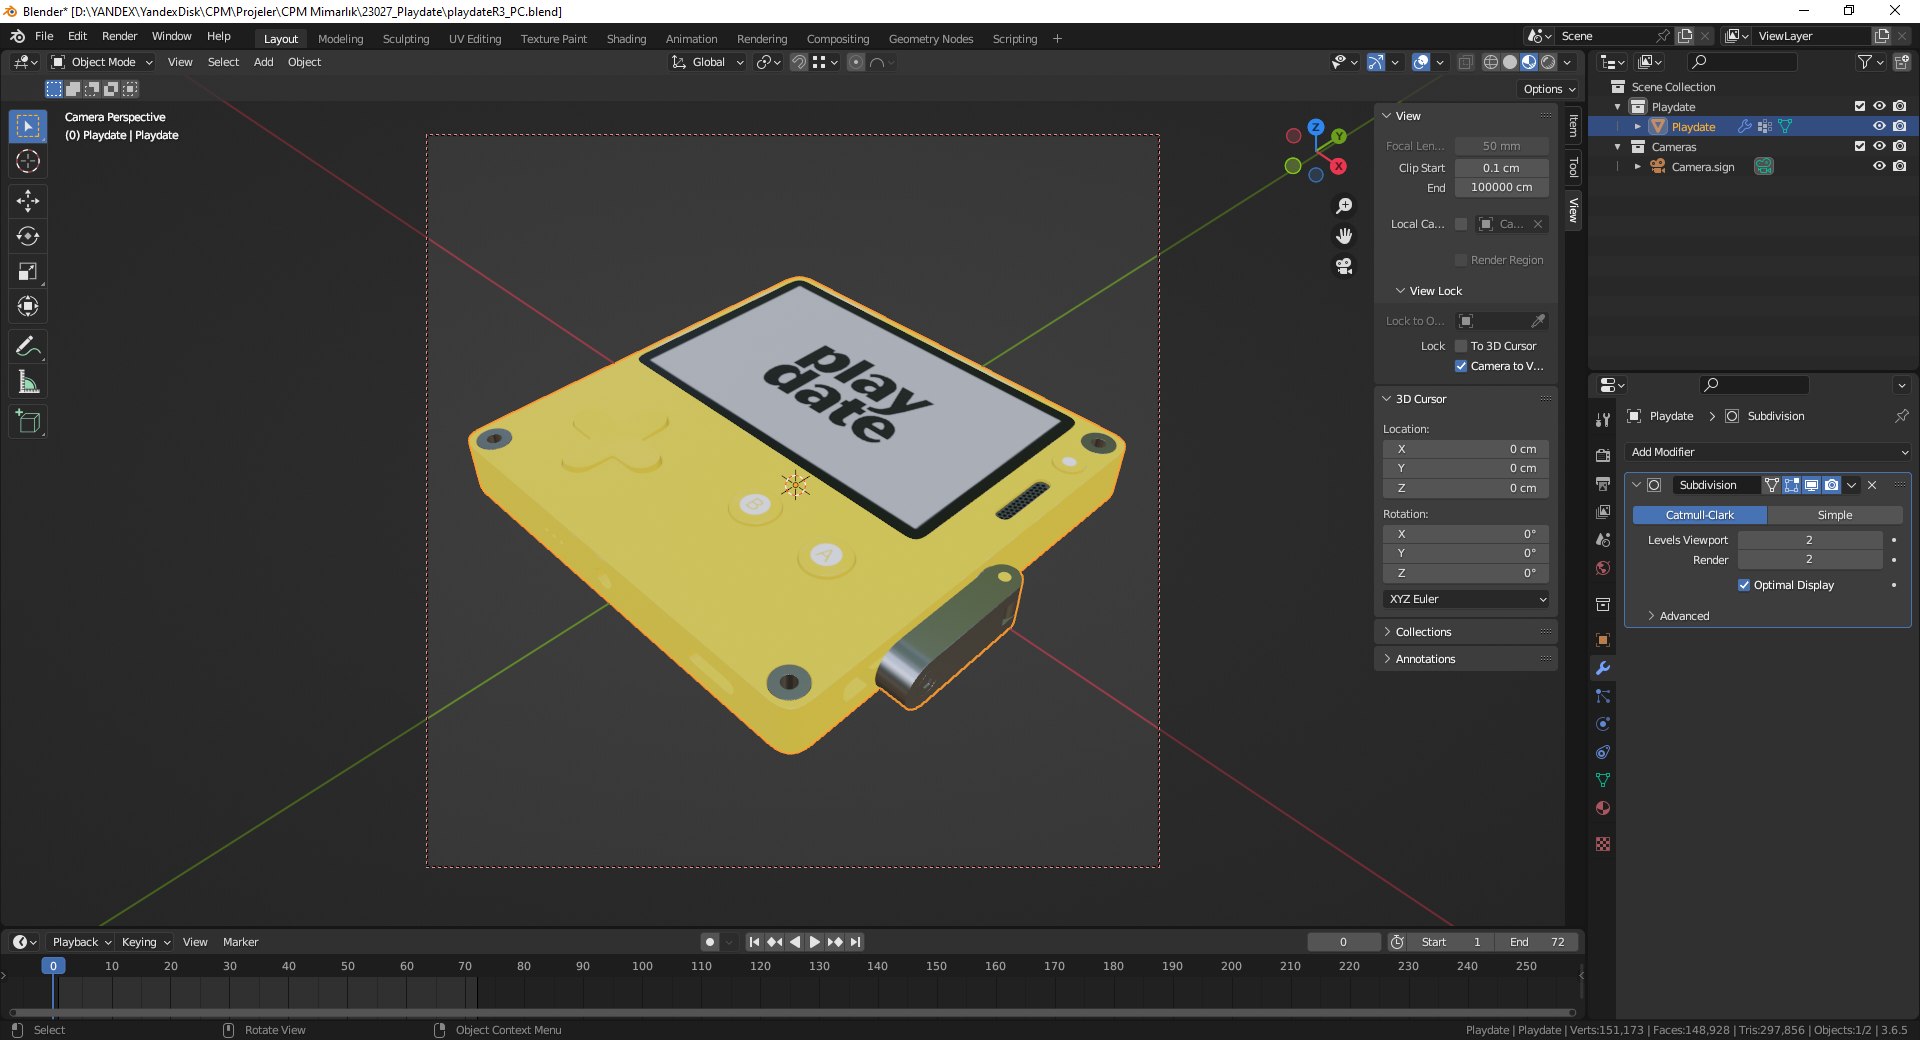Image resolution: width=1920 pixels, height=1040 pixels.
Task: Exclude the Cameras collection checkbox
Action: [x=1860, y=146]
